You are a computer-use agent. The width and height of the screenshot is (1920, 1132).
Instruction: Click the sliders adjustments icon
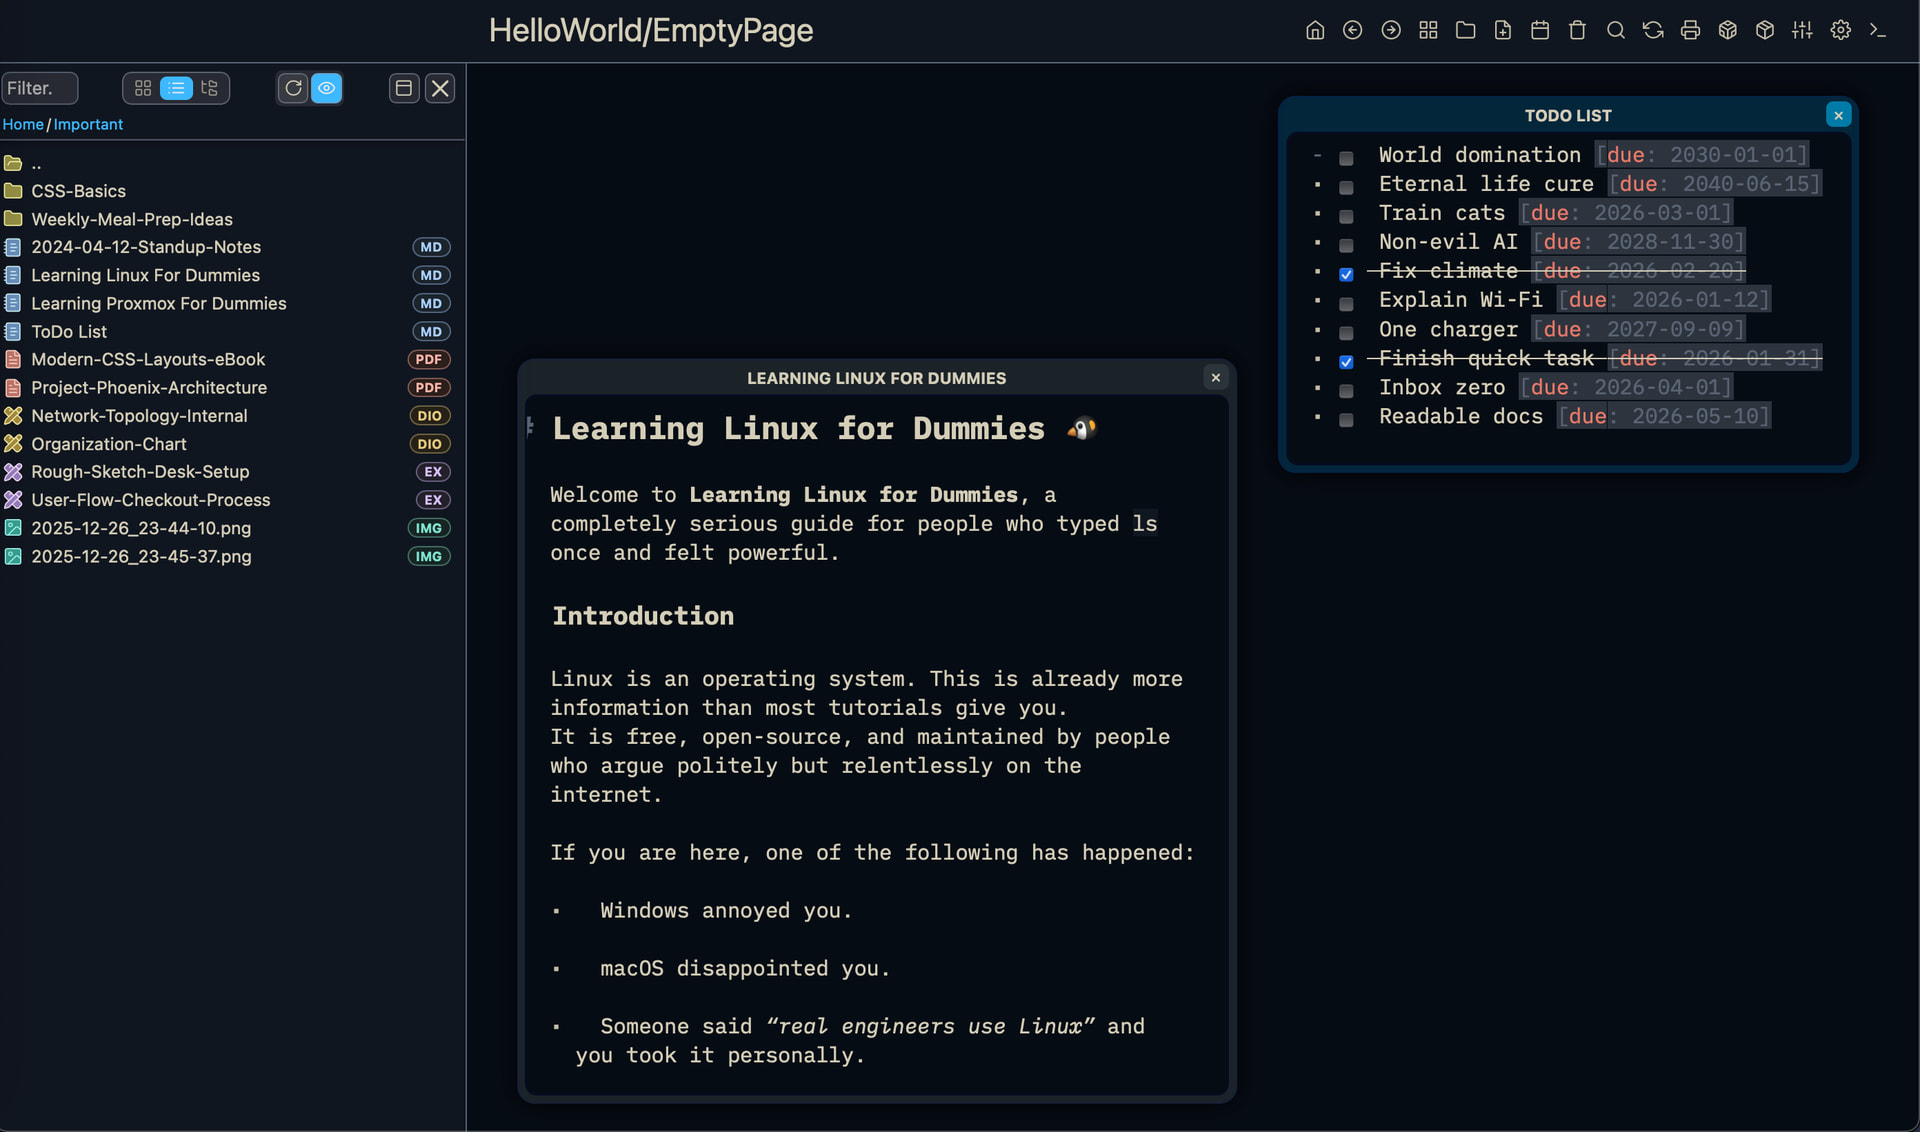pos(1802,30)
